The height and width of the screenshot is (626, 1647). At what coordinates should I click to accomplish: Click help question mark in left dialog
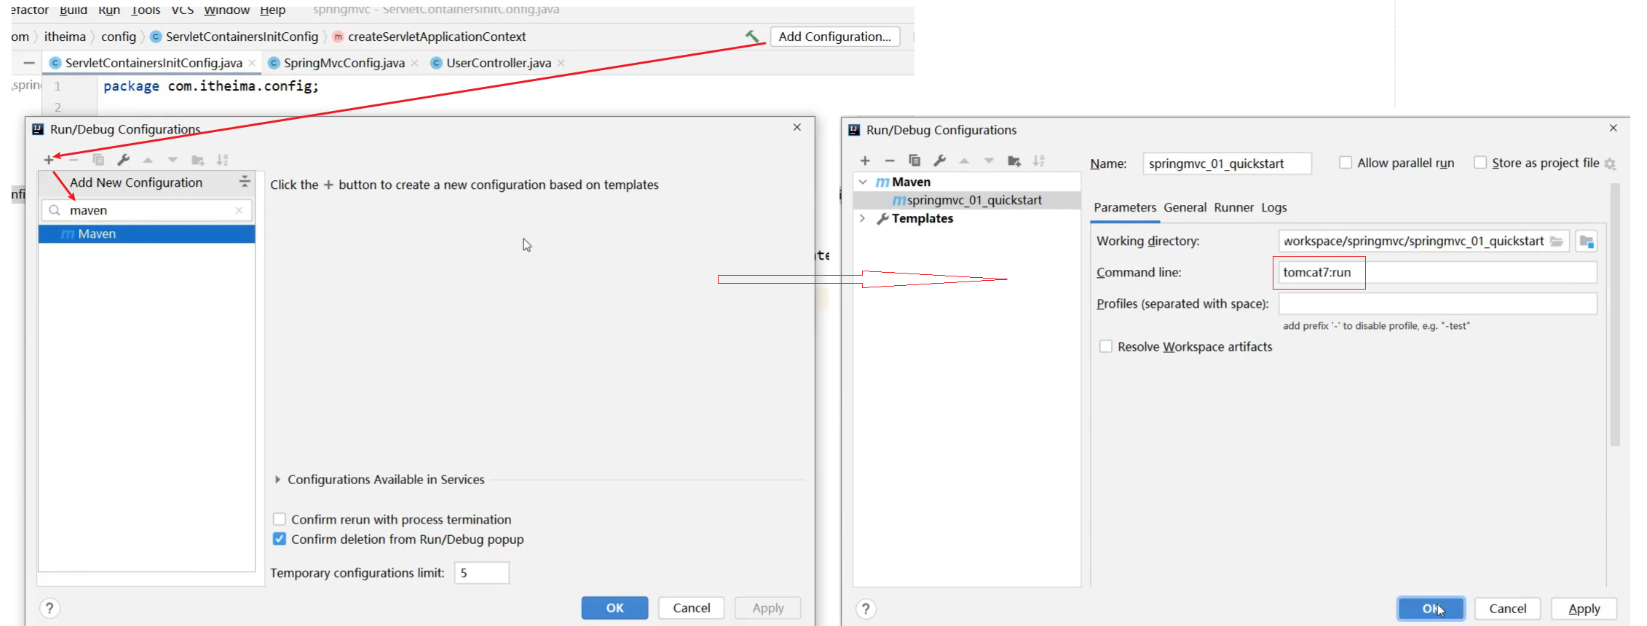pos(49,608)
